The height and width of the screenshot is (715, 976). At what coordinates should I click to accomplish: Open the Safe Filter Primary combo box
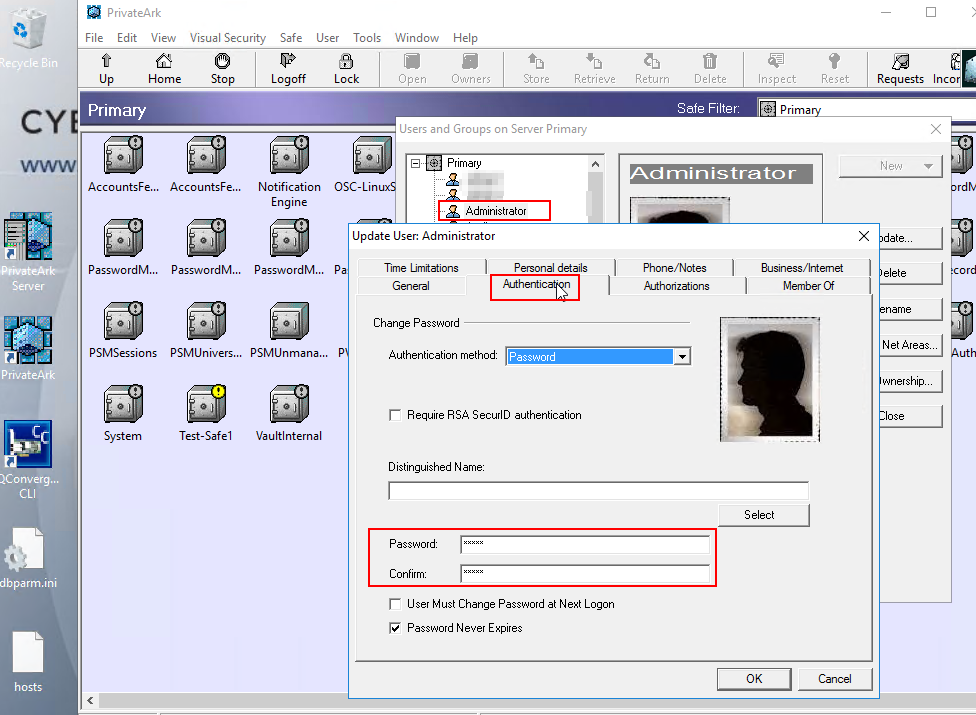click(866, 110)
